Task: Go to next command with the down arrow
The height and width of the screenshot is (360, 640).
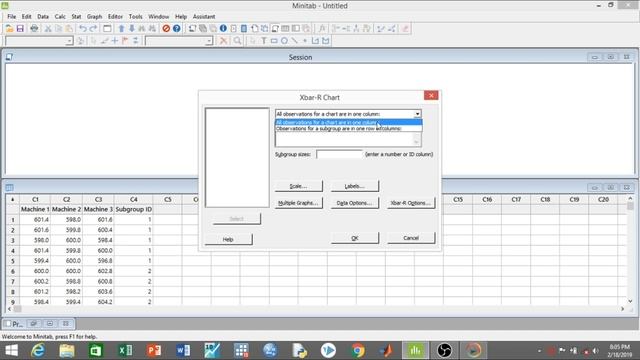Action: pyautogui.click(x=131, y=29)
